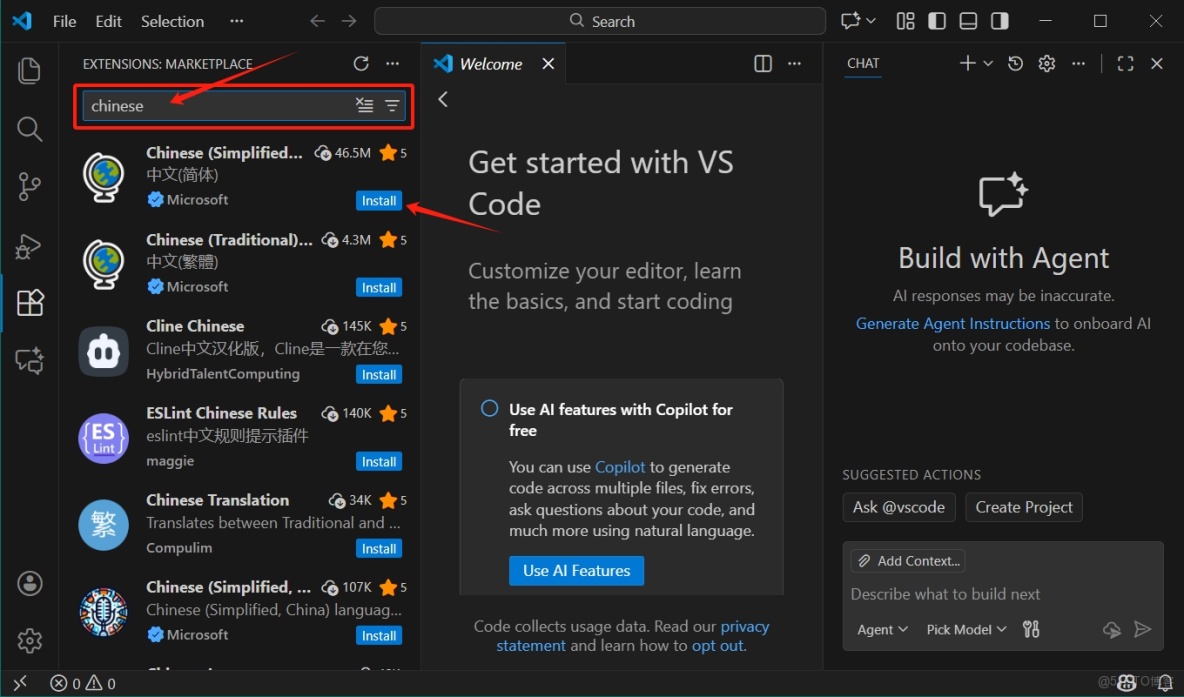Viewport: 1184px width, 697px height.
Task: Switch to the Welcome tab
Action: pyautogui.click(x=489, y=63)
